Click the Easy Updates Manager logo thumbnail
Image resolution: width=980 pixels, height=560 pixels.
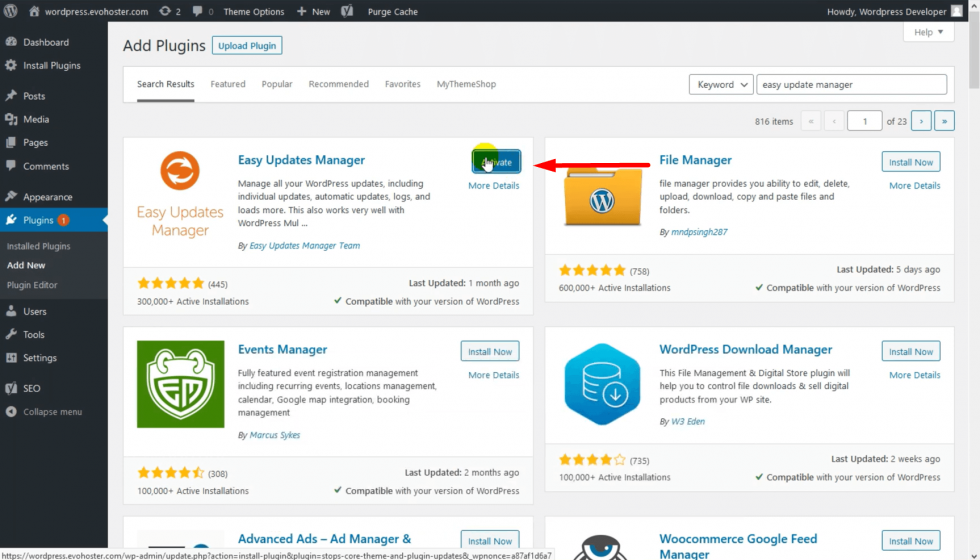pyautogui.click(x=180, y=194)
